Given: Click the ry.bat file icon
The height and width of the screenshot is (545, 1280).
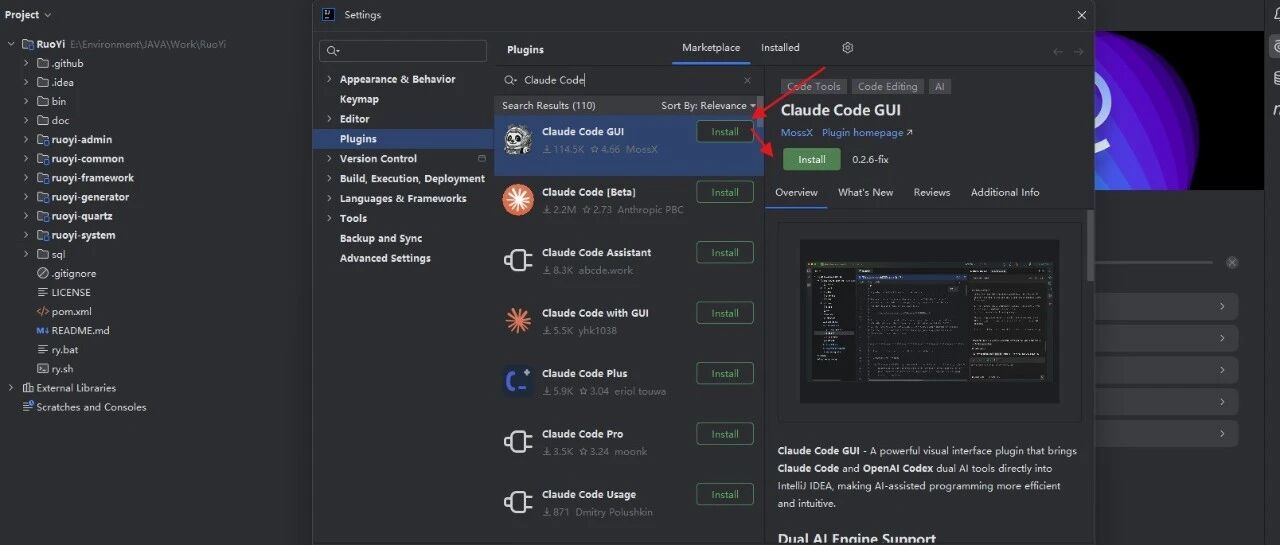Looking at the screenshot, I should (x=43, y=350).
